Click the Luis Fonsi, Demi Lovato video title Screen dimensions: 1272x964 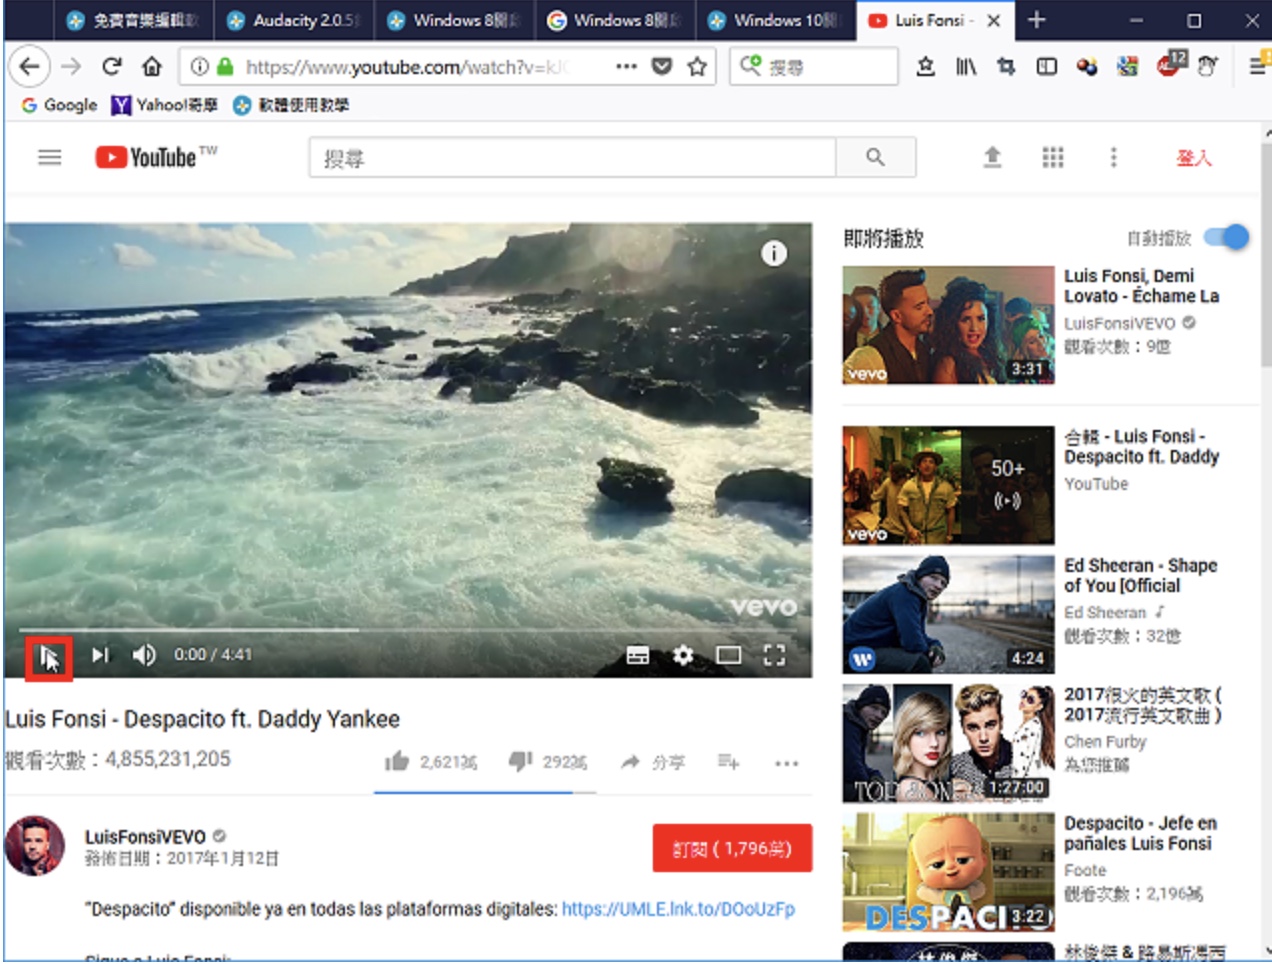(x=1141, y=286)
